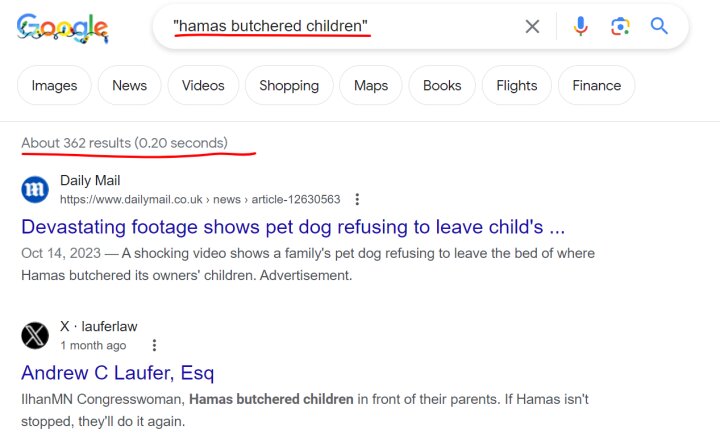
Task: Switch to Images results
Action: [54, 85]
